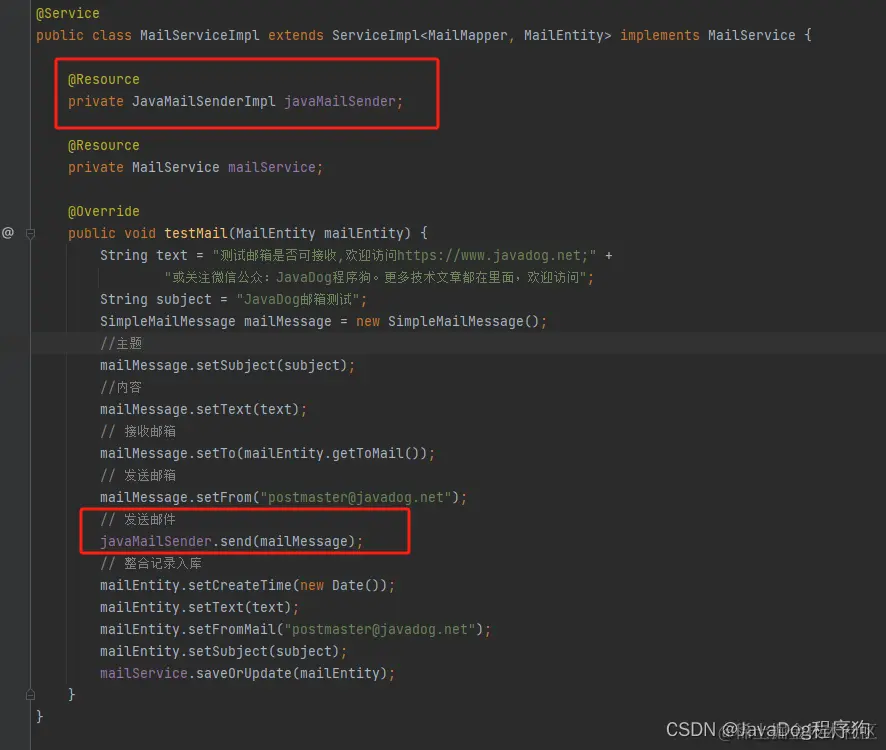Click mailEntity.setText(text) statement
This screenshot has width=886, height=750.
pos(199,608)
